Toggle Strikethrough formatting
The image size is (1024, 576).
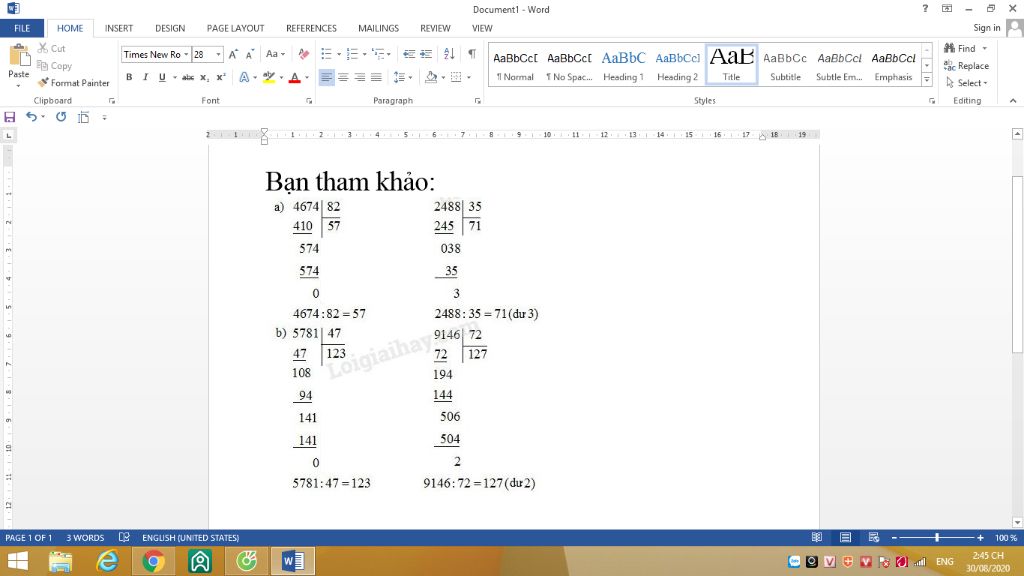coord(188,77)
